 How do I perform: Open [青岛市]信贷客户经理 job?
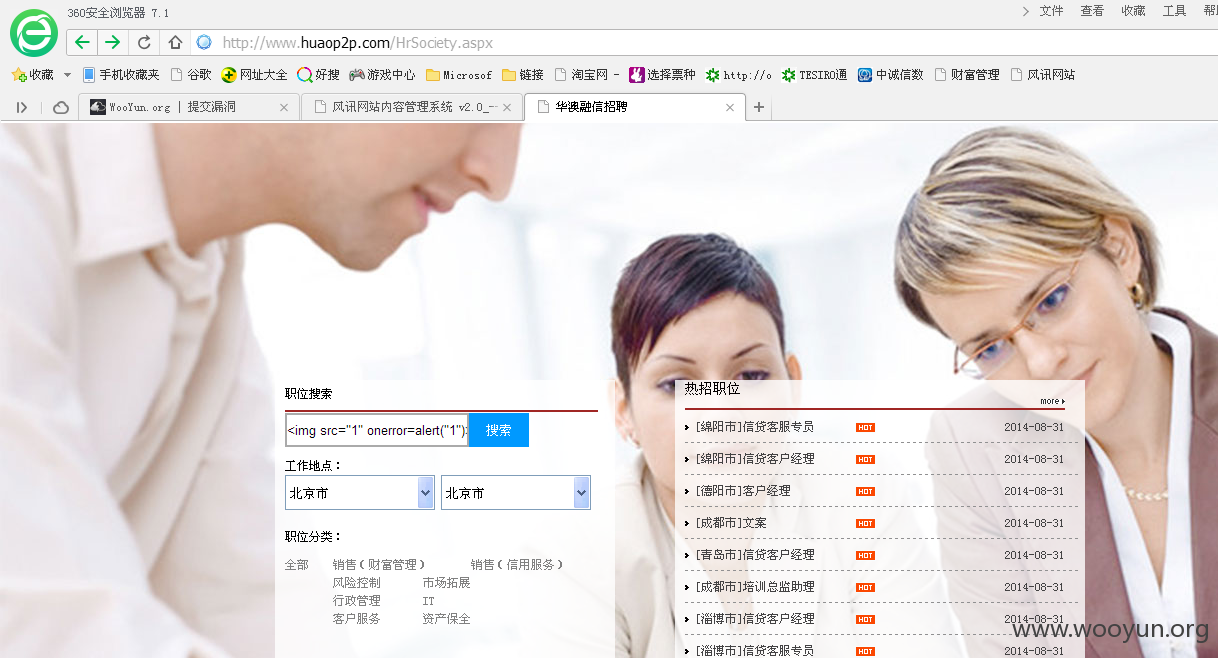click(755, 555)
